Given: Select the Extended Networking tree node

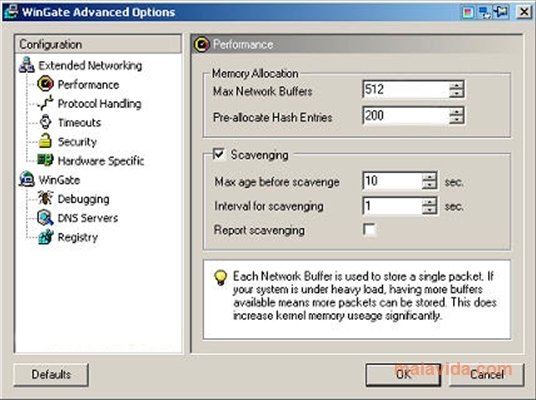Looking at the screenshot, I should click(x=90, y=65).
